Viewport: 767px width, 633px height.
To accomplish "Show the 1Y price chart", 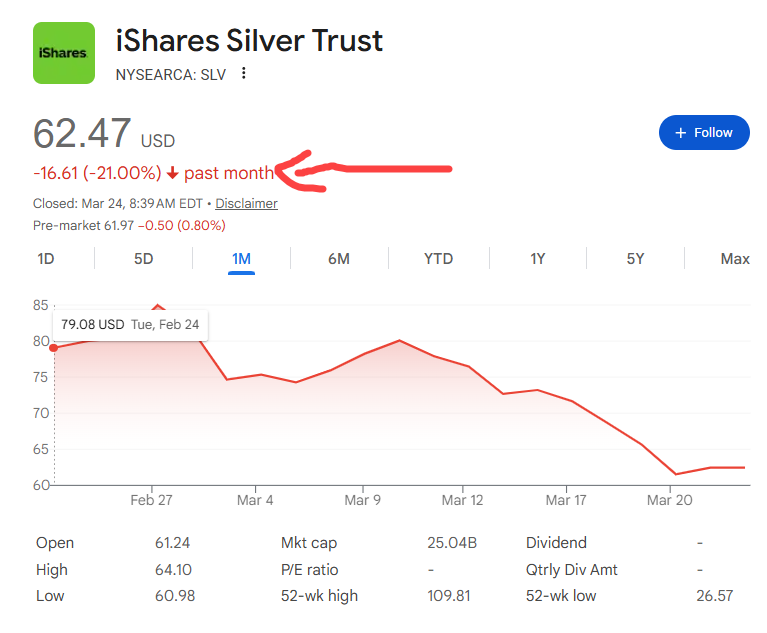I will [537, 259].
